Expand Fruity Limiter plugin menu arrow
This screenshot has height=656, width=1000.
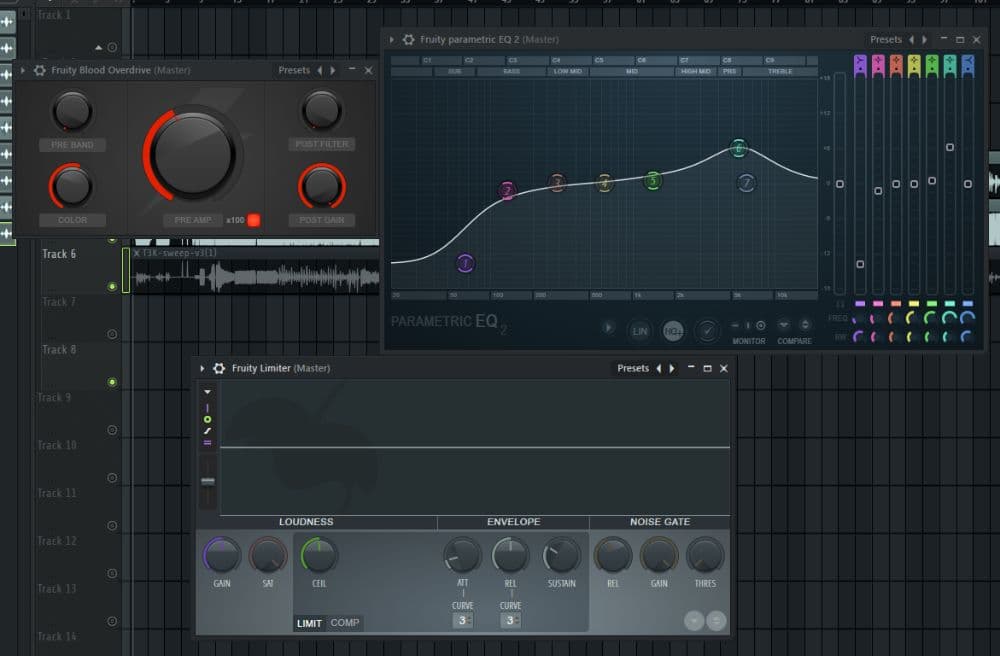[x=202, y=368]
